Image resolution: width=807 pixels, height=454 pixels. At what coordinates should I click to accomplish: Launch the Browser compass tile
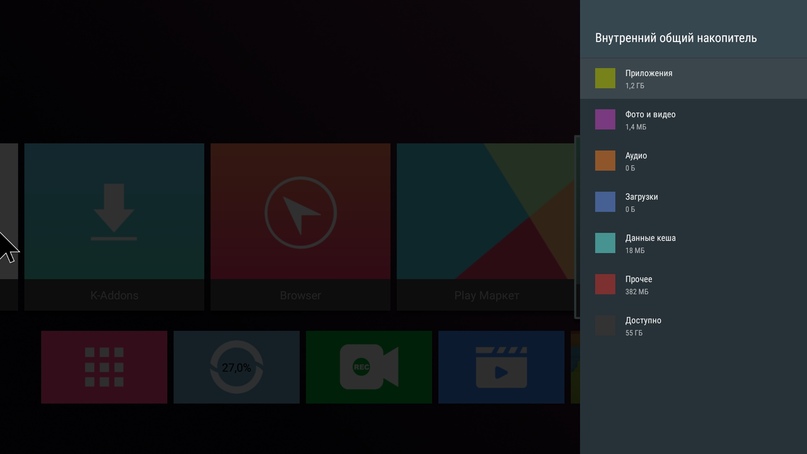[301, 227]
